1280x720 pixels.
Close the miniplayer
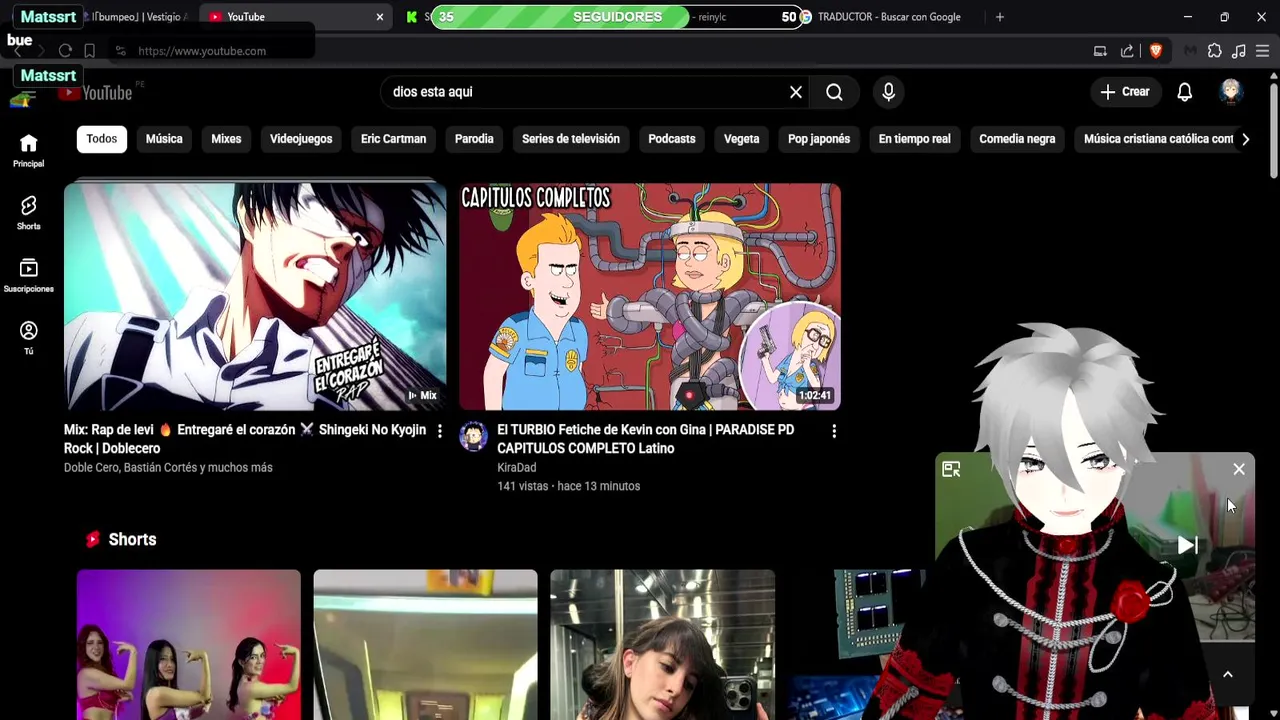pyautogui.click(x=1239, y=469)
